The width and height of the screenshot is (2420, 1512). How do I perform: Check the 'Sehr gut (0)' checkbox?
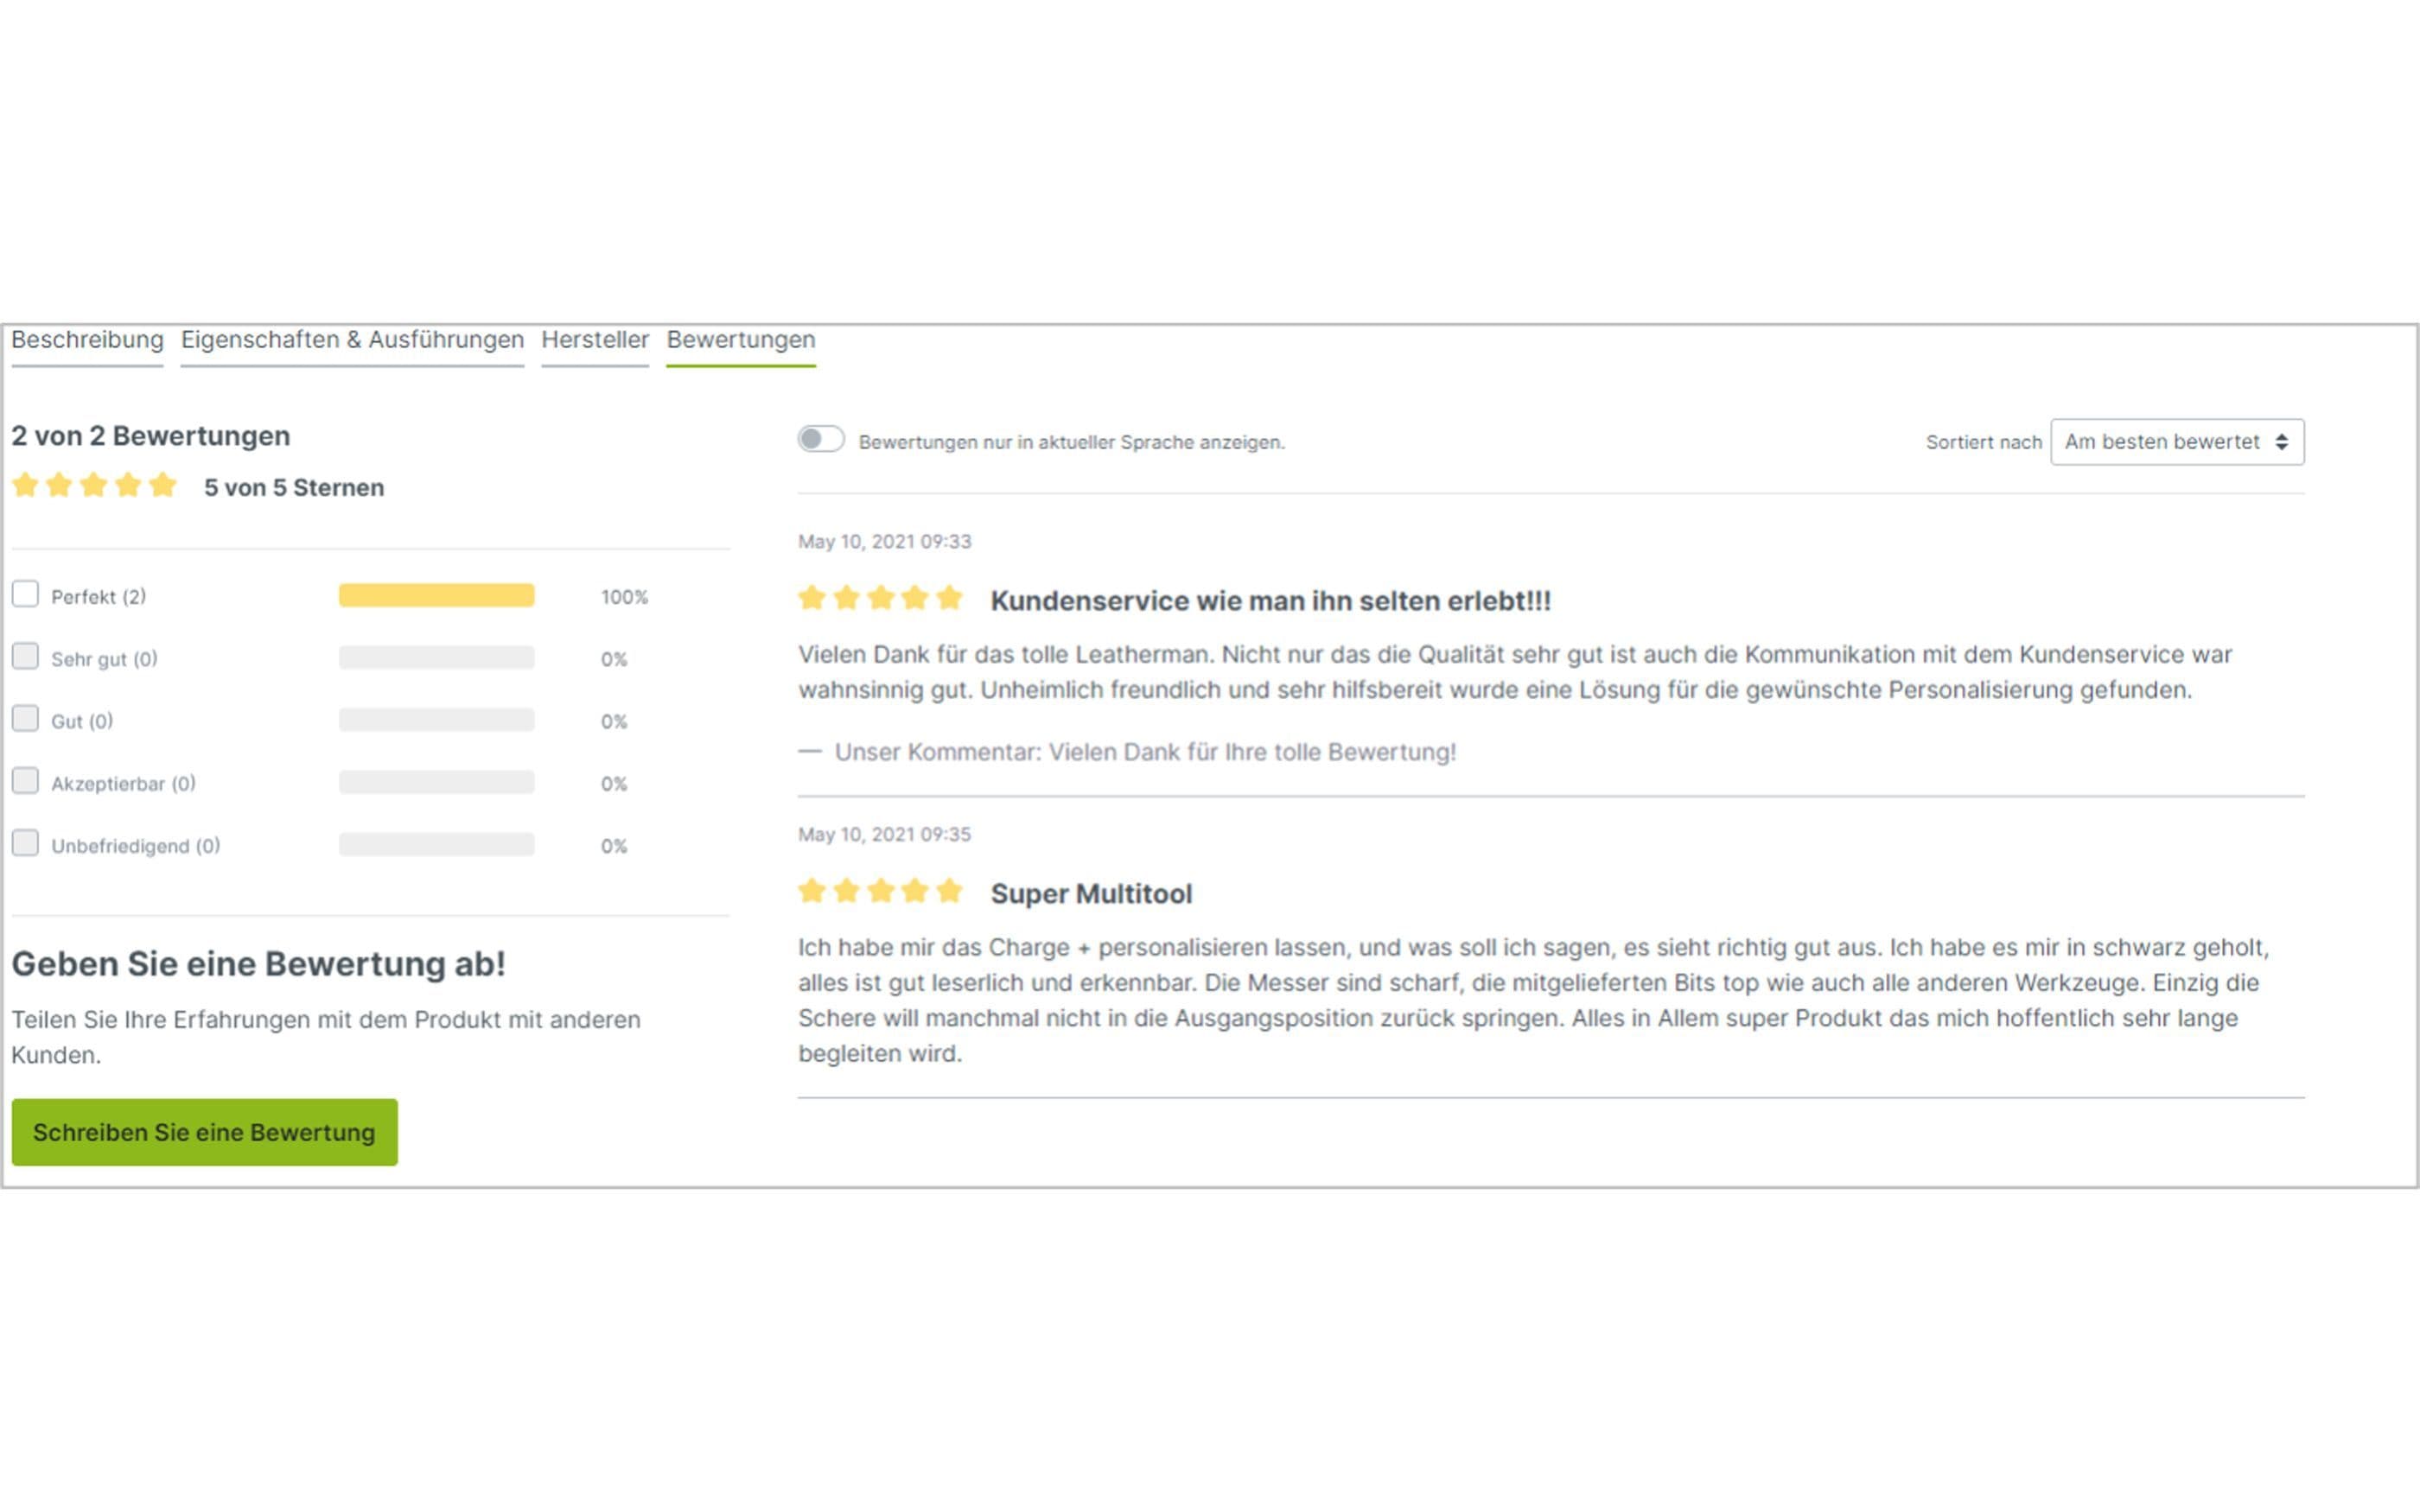pos(25,656)
